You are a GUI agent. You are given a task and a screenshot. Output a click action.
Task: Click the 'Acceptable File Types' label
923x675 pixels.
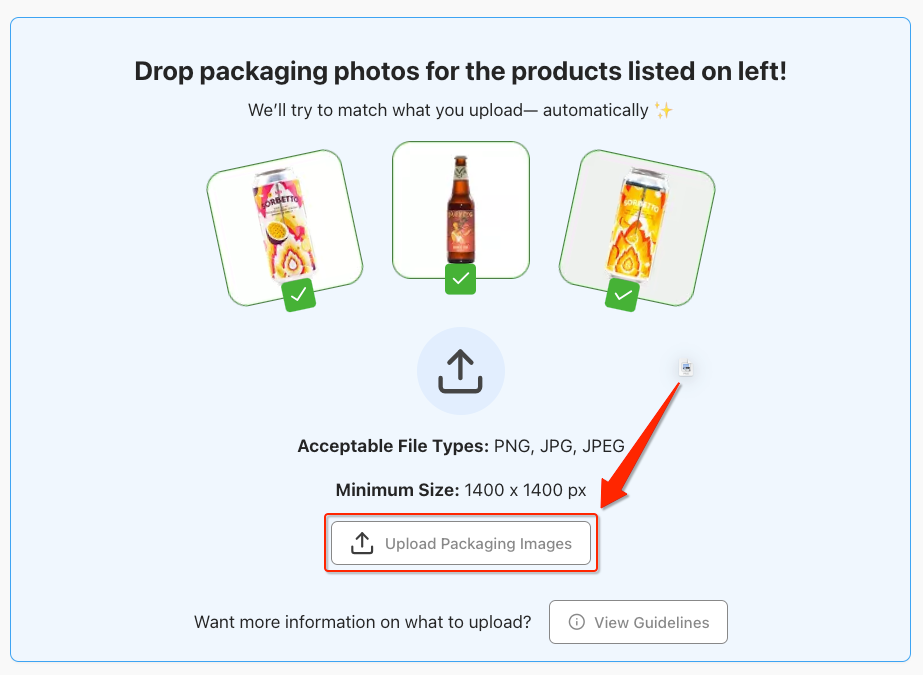click(x=392, y=446)
